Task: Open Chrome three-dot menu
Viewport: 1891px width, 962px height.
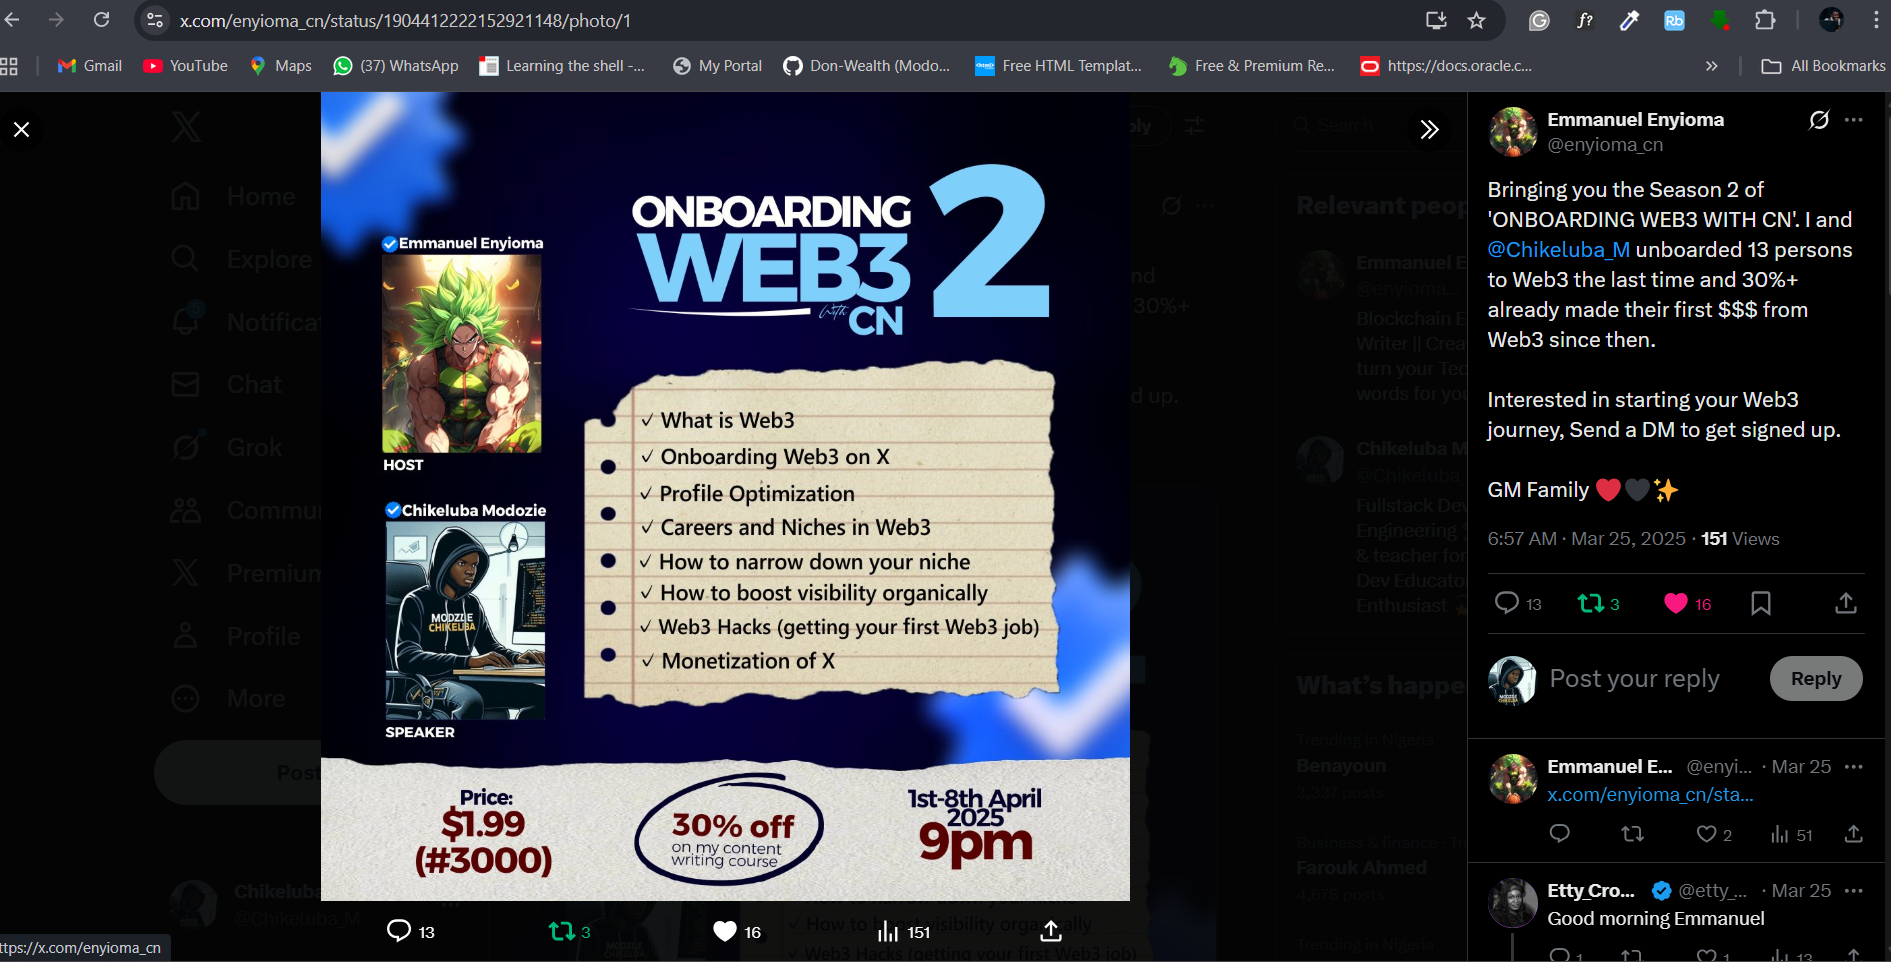Action: (x=1876, y=20)
